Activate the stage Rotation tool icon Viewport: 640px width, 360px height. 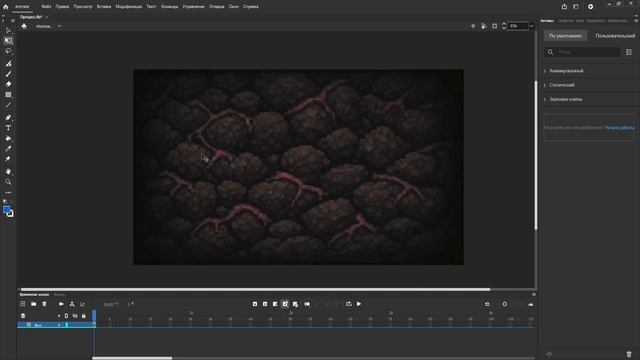click(x=484, y=26)
